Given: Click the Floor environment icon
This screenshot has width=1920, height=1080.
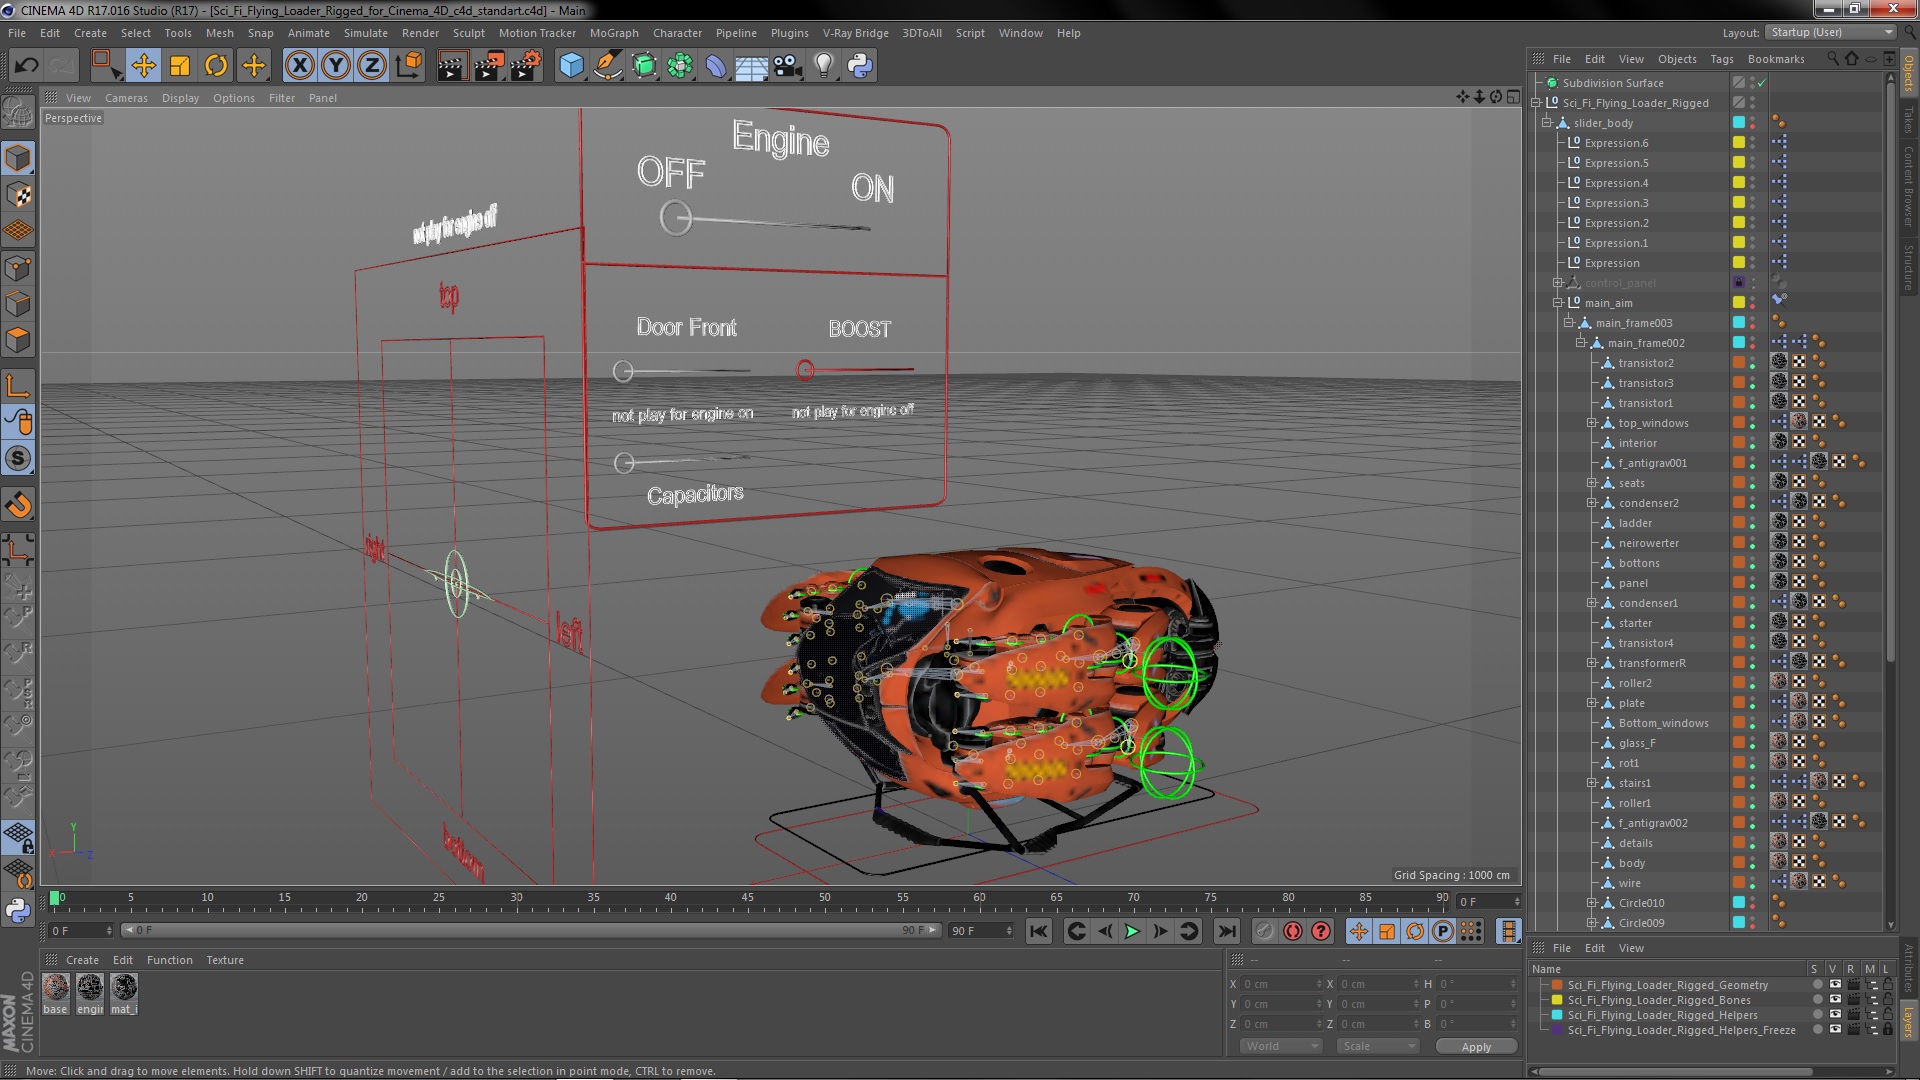Looking at the screenshot, I should pyautogui.click(x=752, y=66).
